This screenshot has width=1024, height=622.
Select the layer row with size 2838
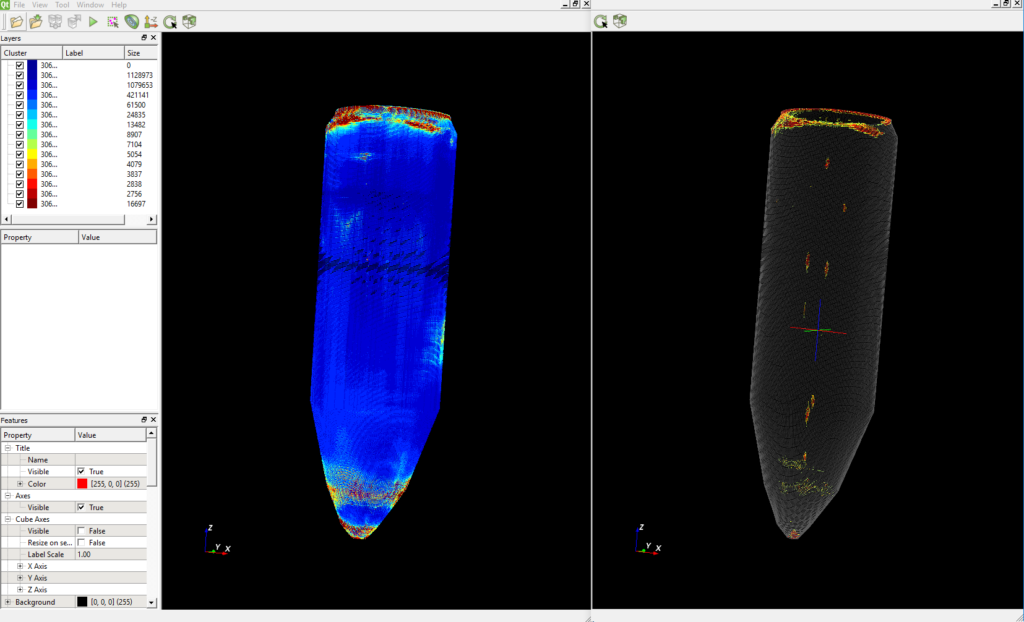tap(79, 184)
